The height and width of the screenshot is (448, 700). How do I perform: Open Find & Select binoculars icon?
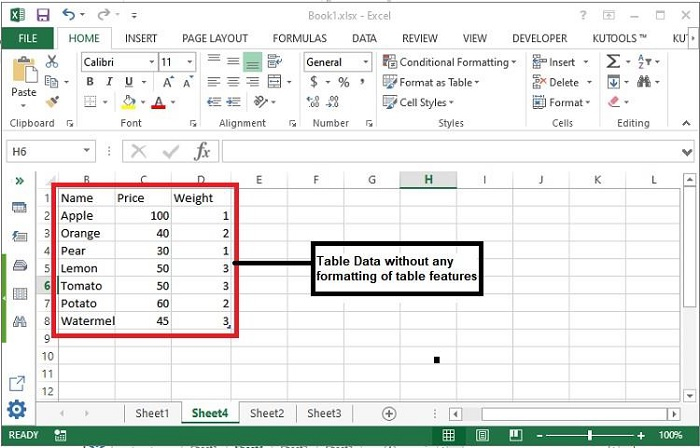(x=643, y=82)
